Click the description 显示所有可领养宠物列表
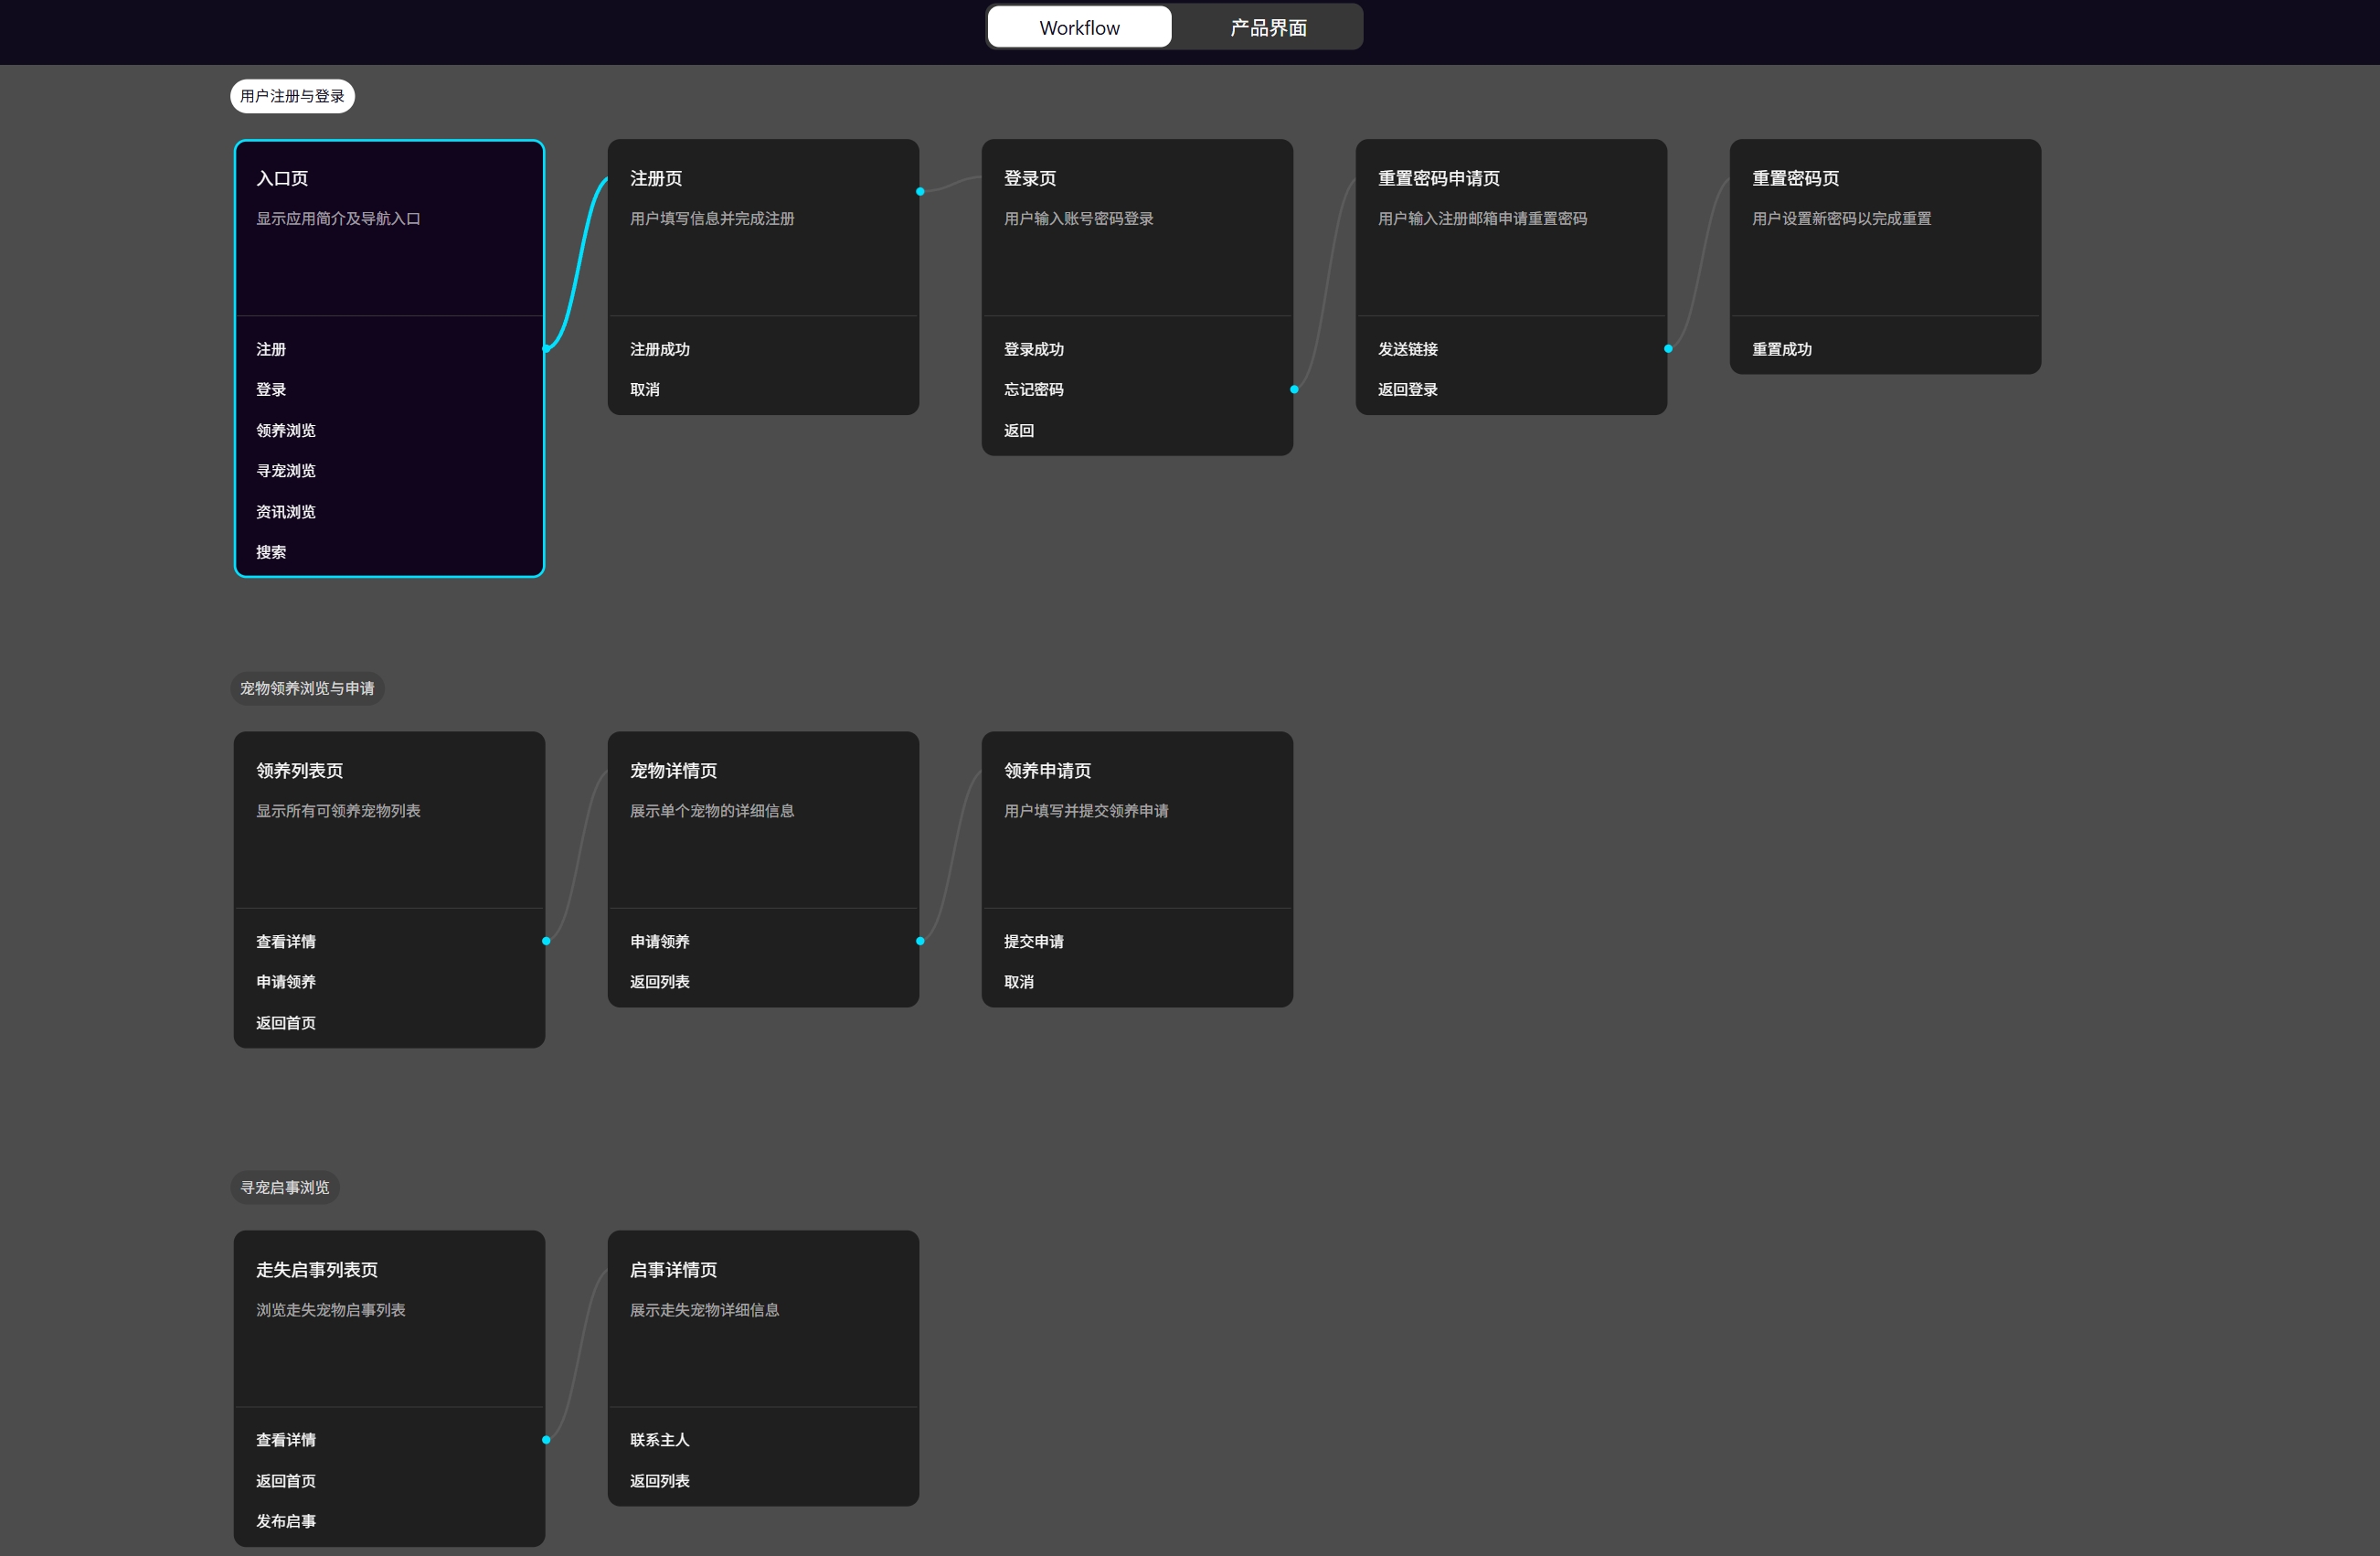The image size is (2380, 1556). (338, 810)
